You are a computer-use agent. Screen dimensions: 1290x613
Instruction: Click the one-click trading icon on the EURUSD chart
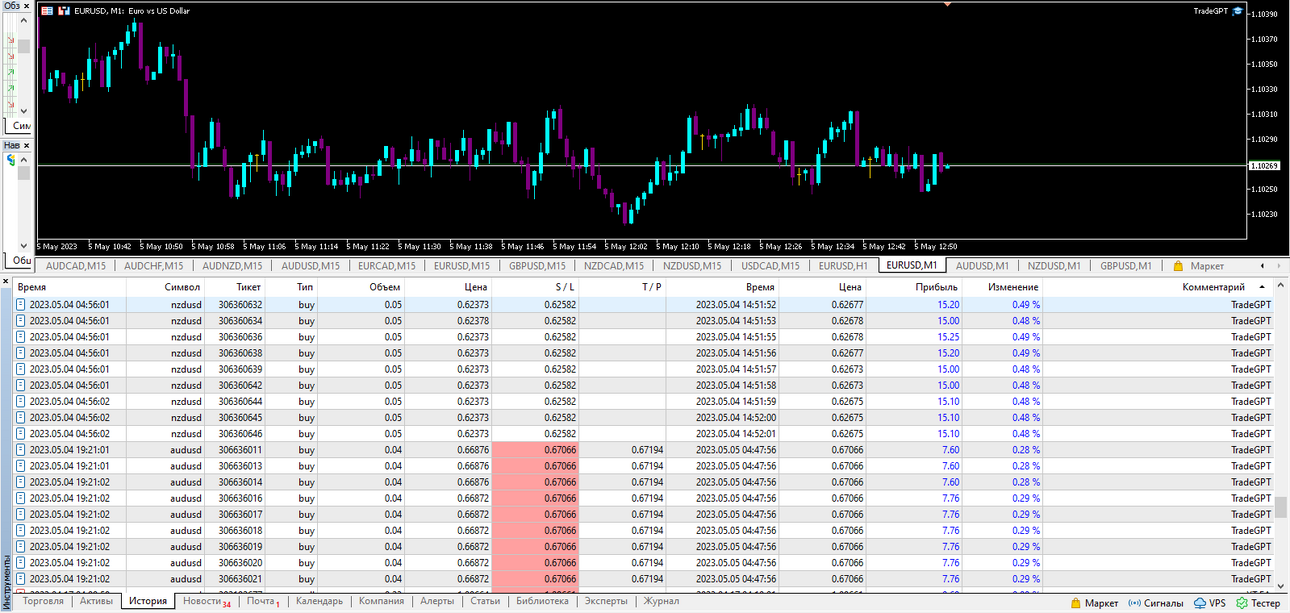tap(64, 11)
